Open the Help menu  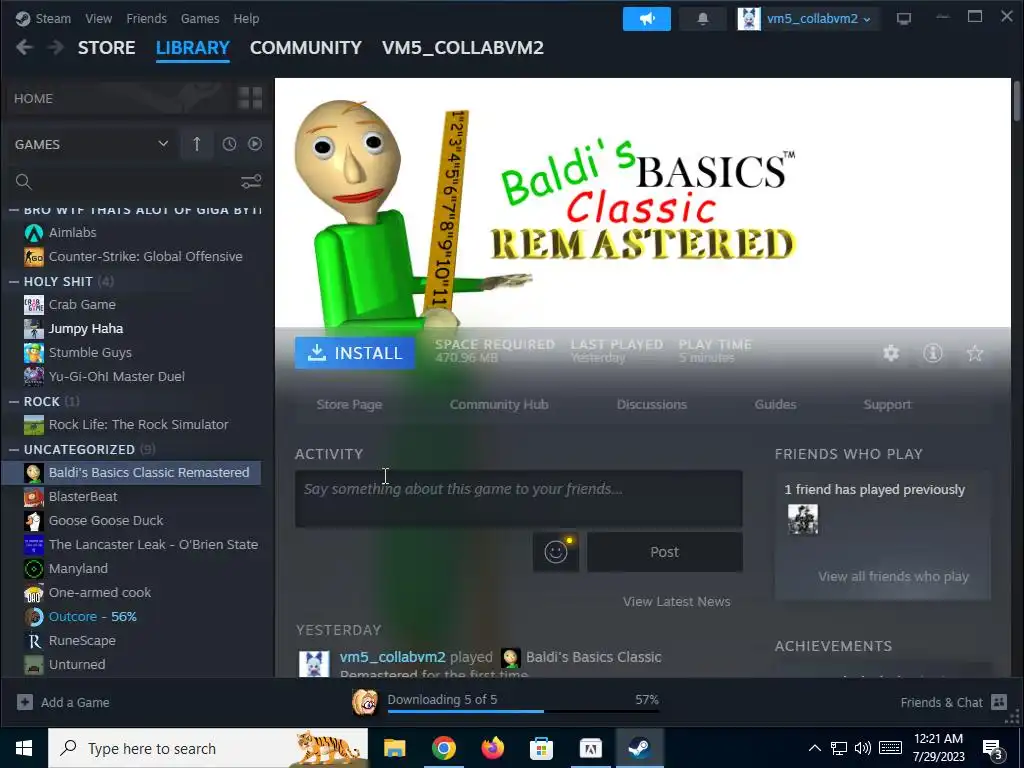point(246,19)
